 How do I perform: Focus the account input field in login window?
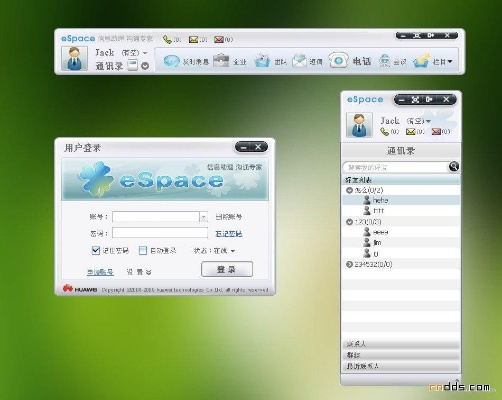pos(156,217)
